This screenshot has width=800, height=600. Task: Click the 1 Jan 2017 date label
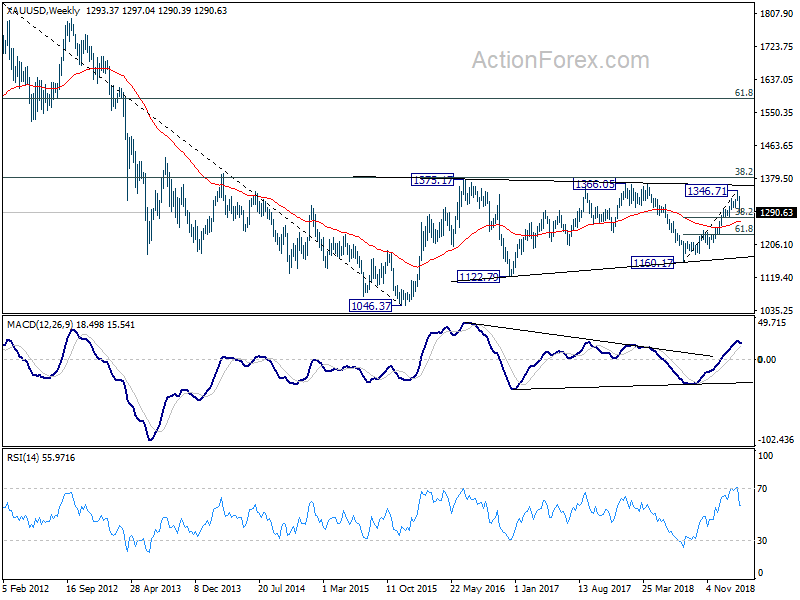click(x=536, y=588)
